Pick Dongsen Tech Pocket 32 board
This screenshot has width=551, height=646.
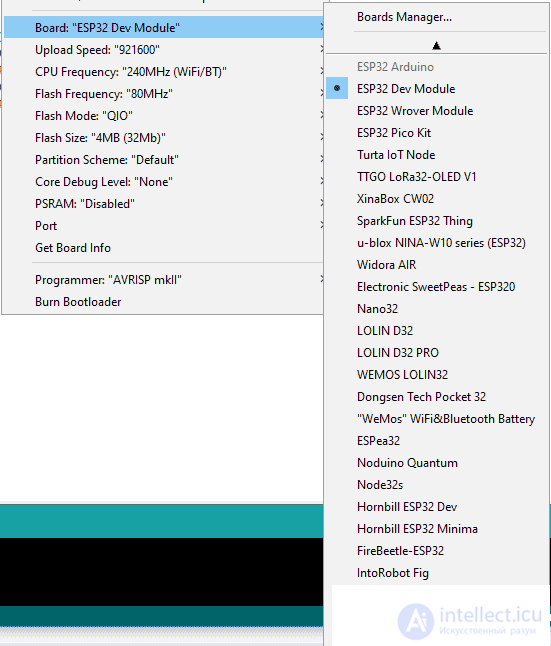[x=437, y=397]
